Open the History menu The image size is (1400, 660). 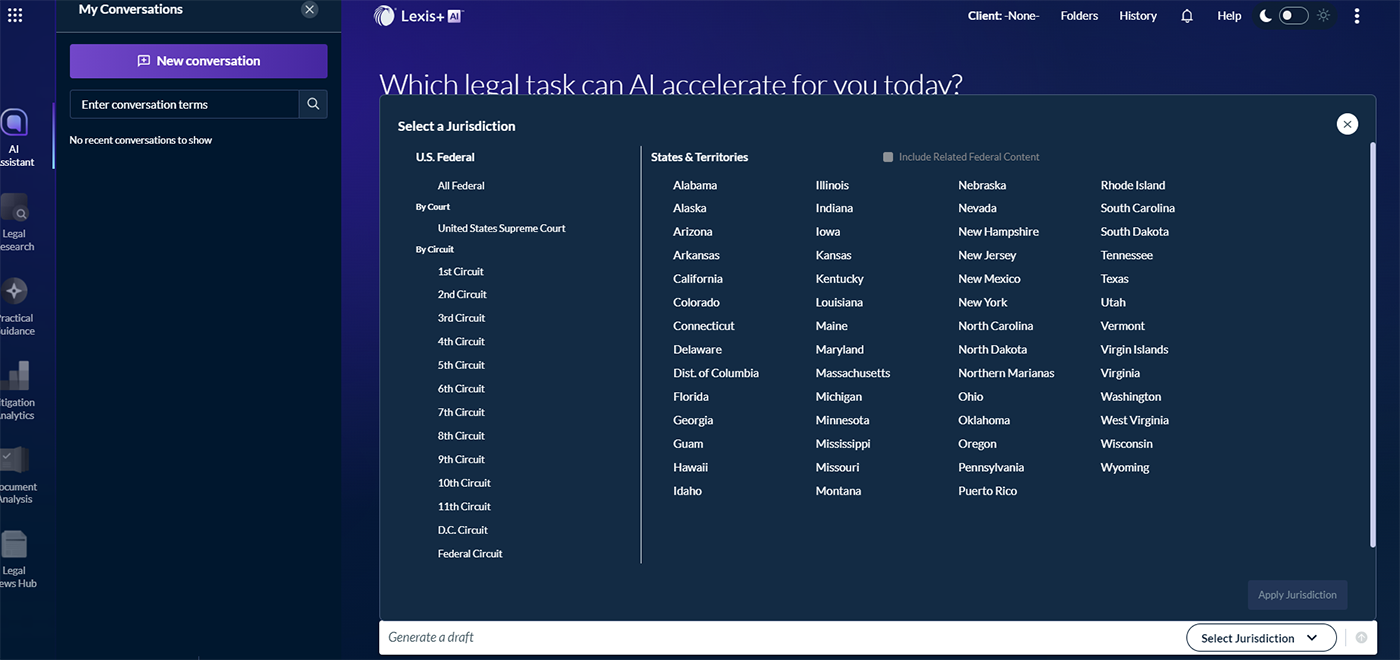coord(1138,16)
